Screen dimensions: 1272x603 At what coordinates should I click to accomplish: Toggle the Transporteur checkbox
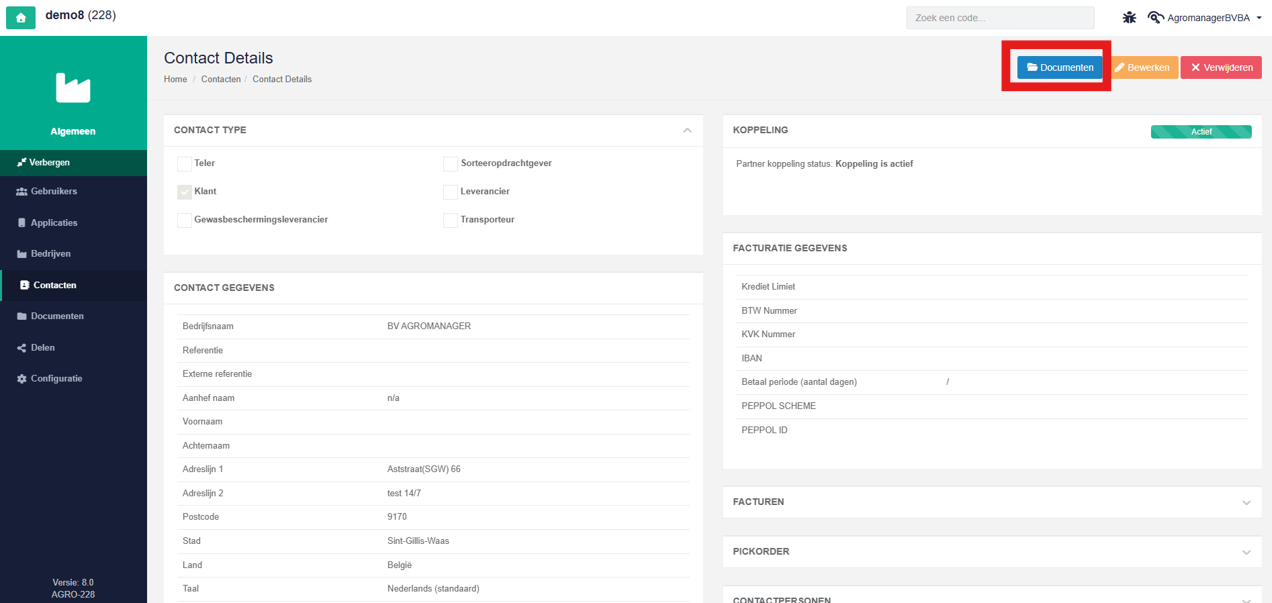(451, 220)
